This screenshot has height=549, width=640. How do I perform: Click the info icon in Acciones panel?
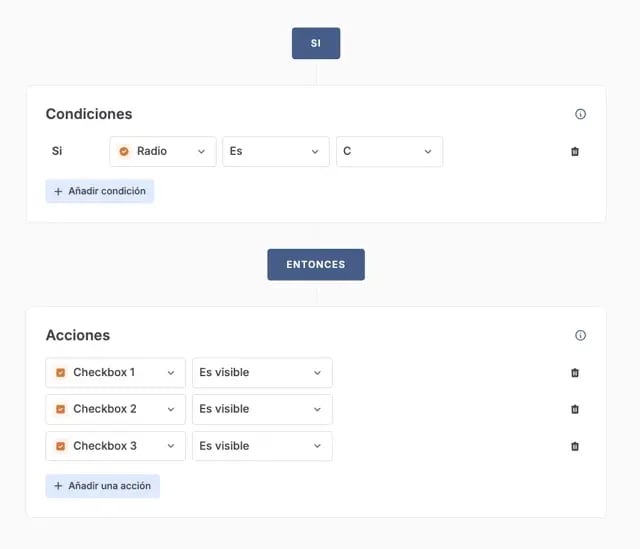580,335
